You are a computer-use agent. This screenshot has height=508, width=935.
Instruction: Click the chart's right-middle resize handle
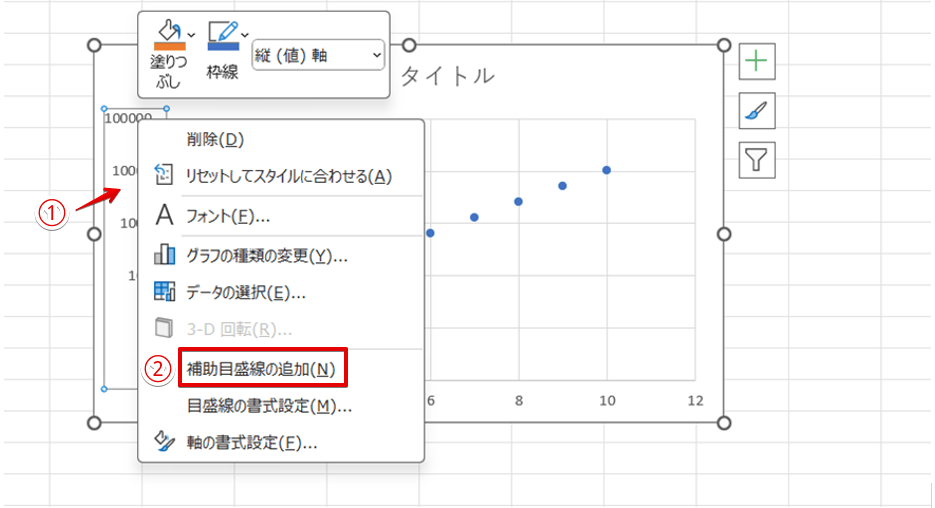[723, 234]
